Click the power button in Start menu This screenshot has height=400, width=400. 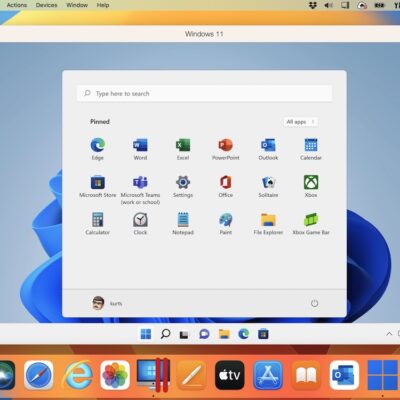point(314,303)
